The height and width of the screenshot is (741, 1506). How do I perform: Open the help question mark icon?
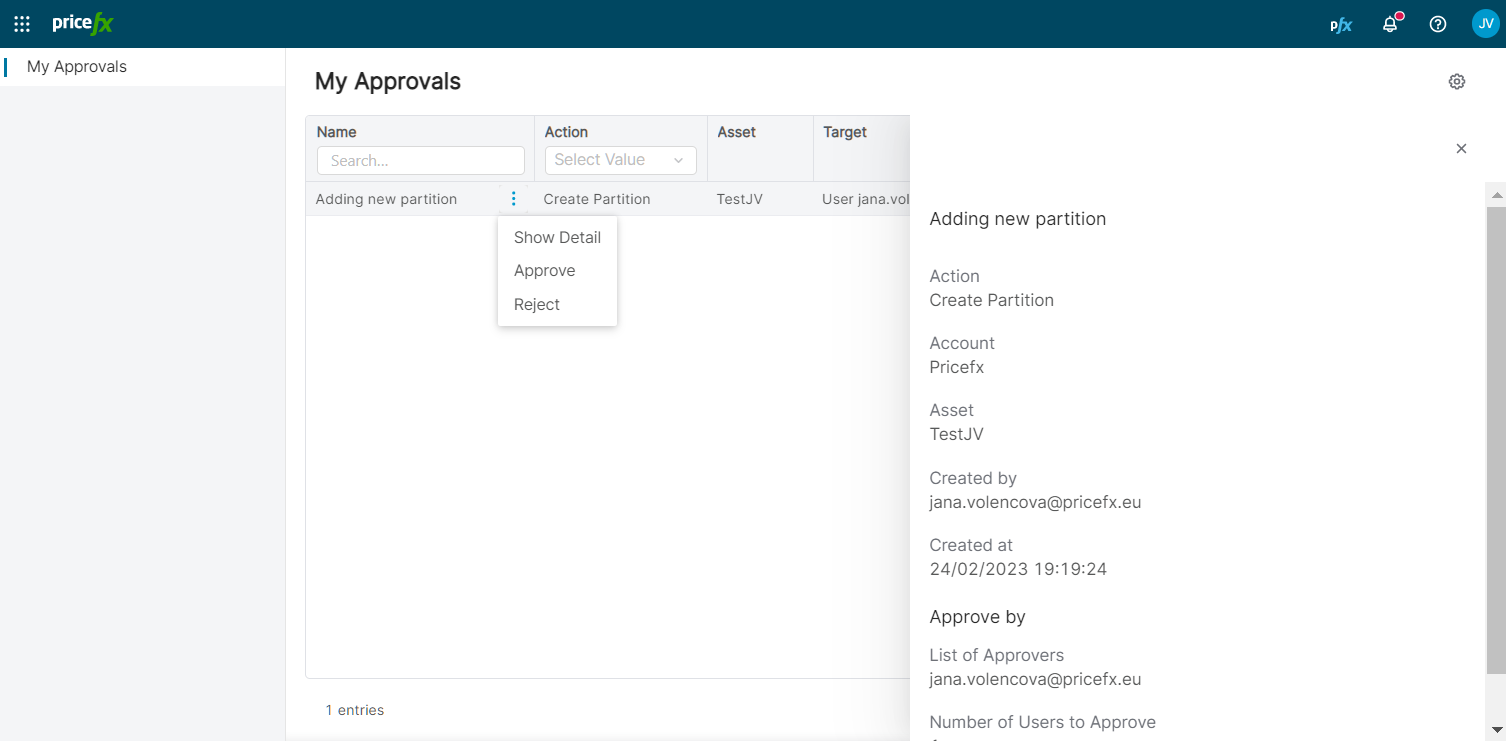1438,25
